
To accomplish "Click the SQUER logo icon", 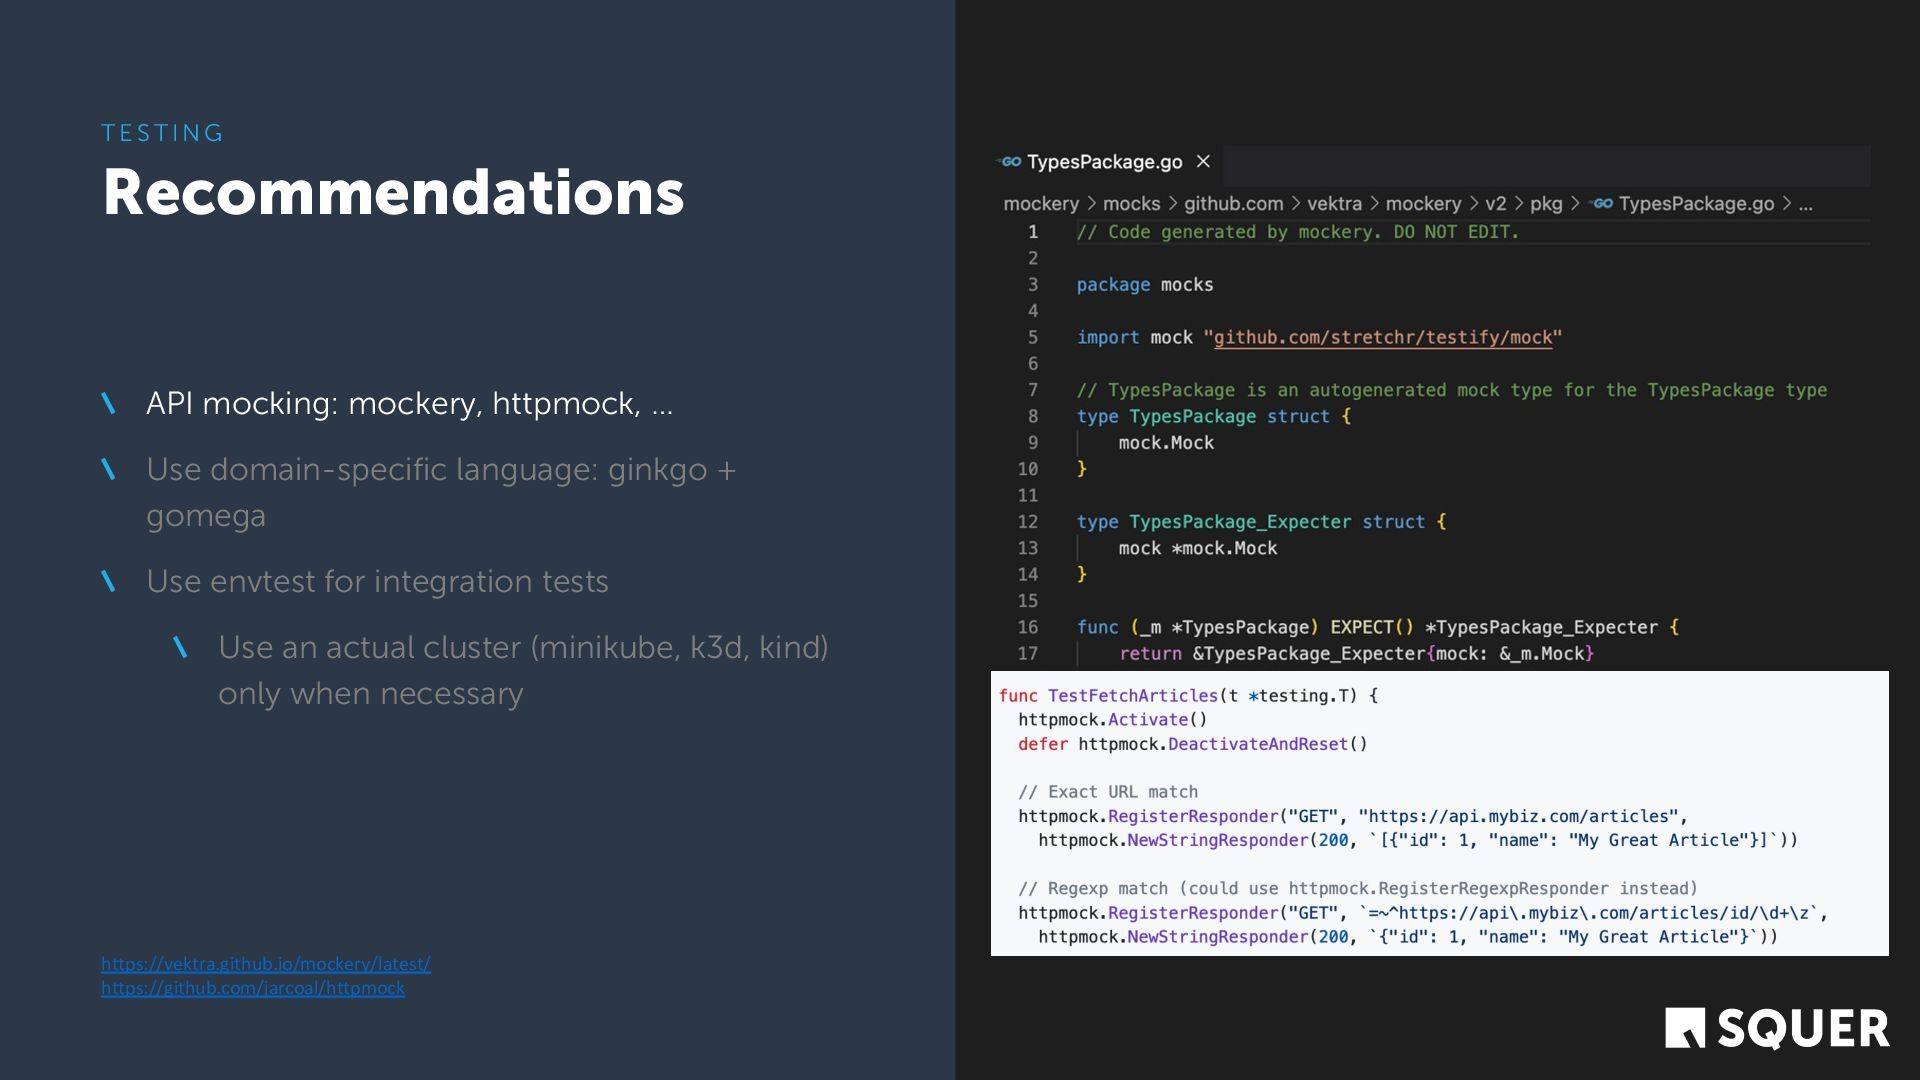I will point(1684,1028).
